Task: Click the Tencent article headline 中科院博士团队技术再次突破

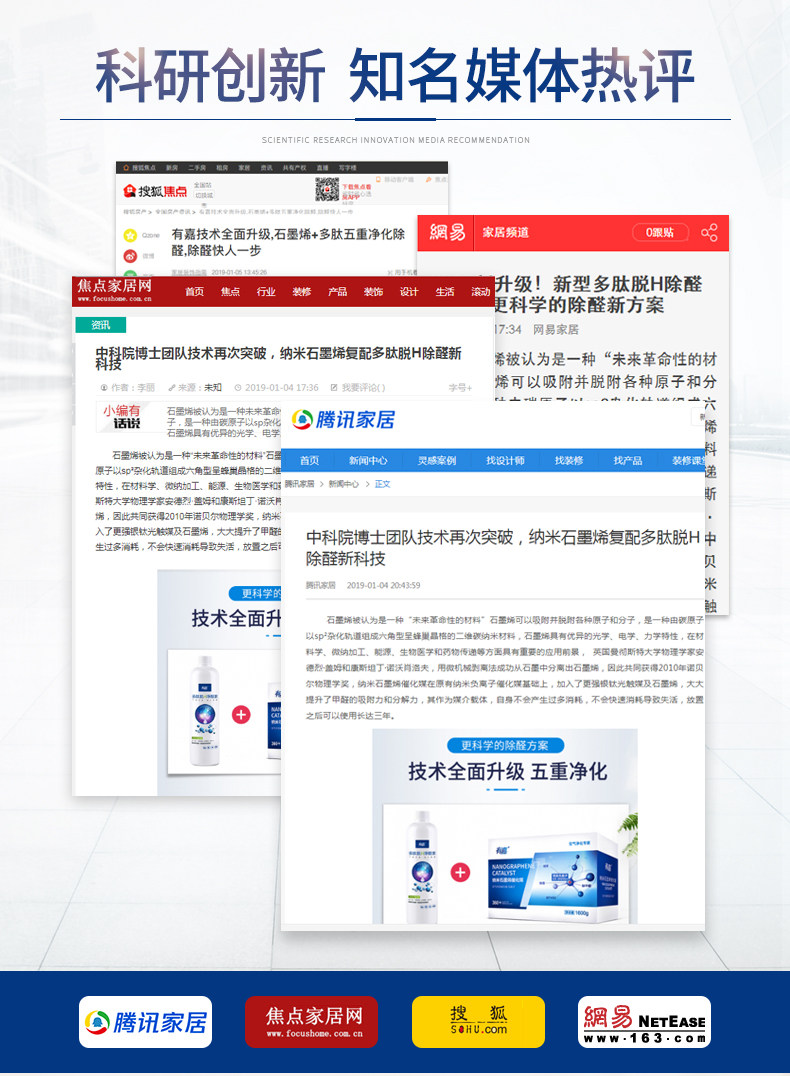Action: 502,548
